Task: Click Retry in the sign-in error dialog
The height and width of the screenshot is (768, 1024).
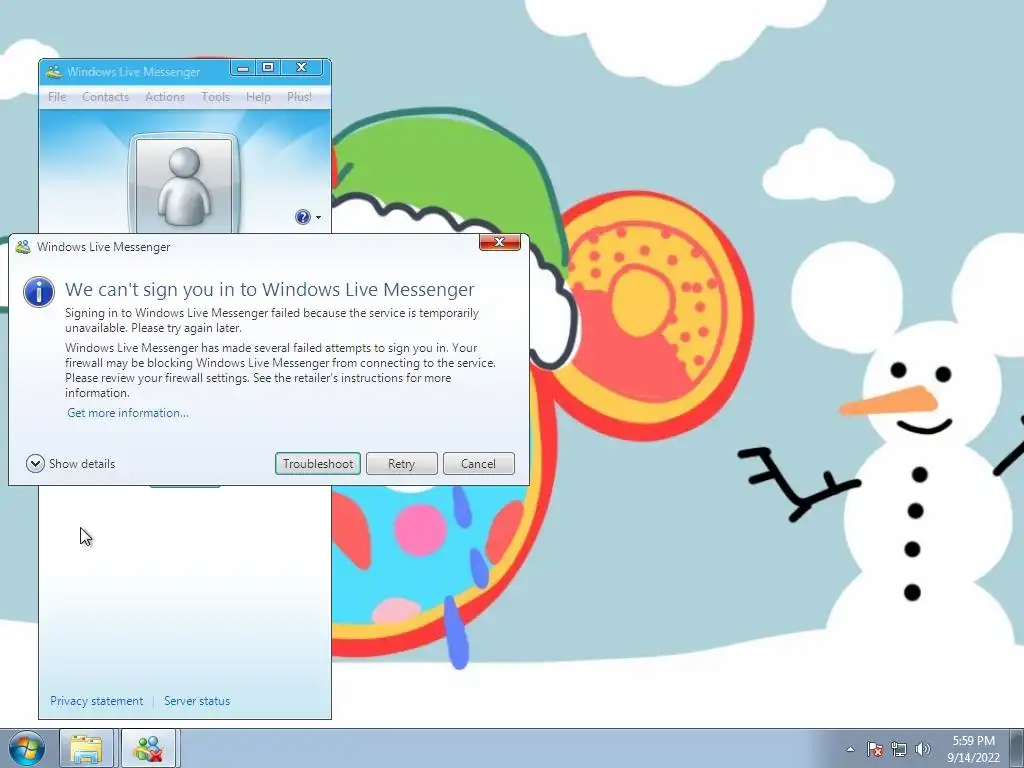Action: point(401,464)
